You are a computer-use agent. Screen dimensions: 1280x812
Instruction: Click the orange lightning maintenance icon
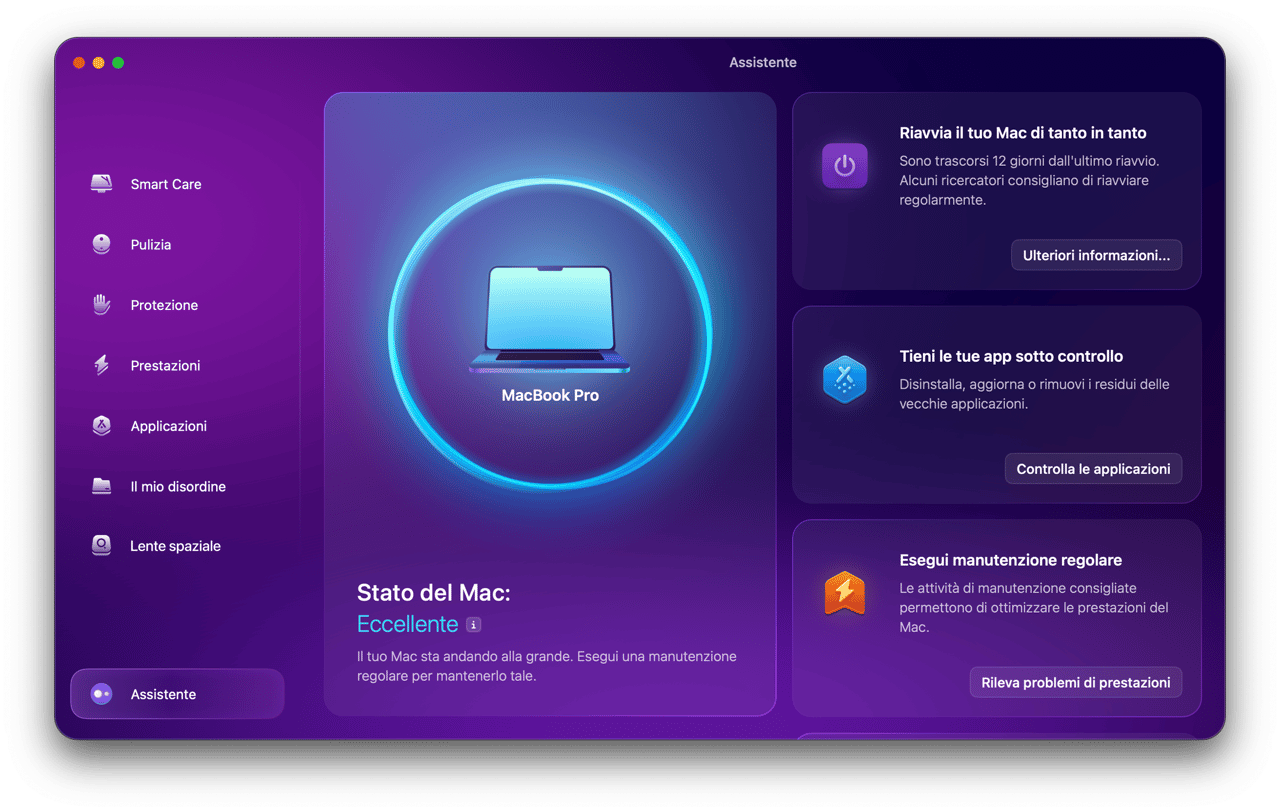(845, 593)
